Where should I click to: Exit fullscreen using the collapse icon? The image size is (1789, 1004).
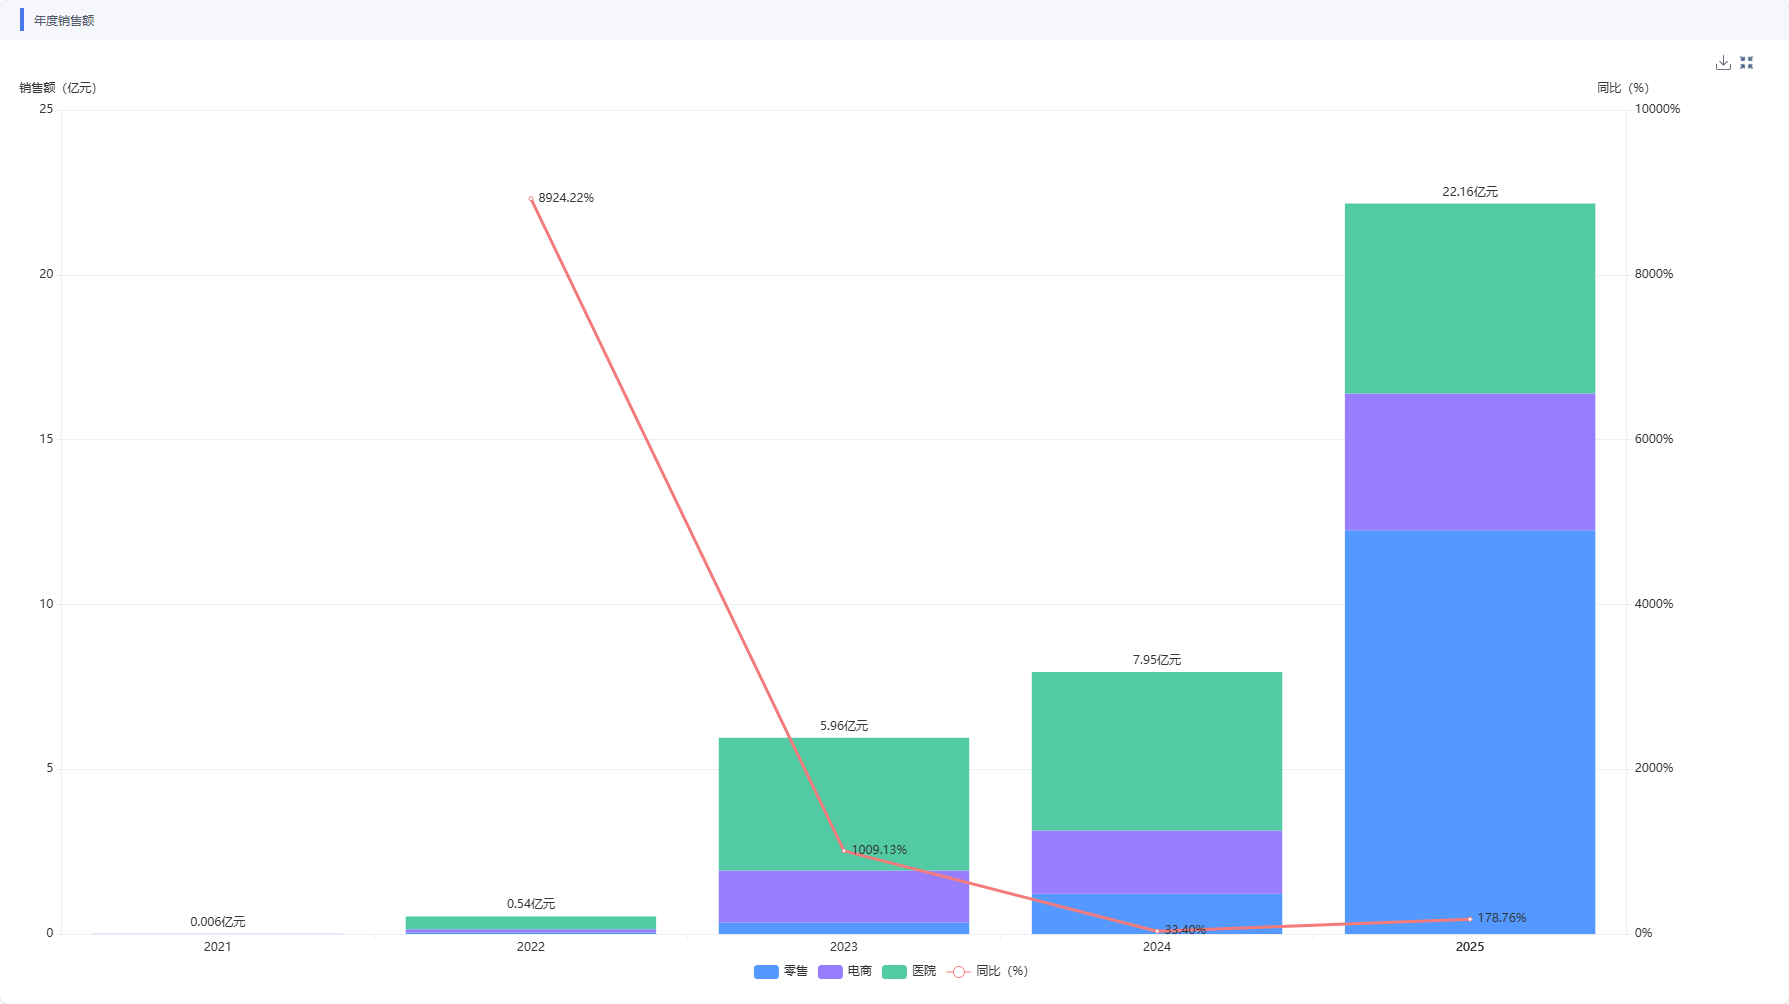1747,63
